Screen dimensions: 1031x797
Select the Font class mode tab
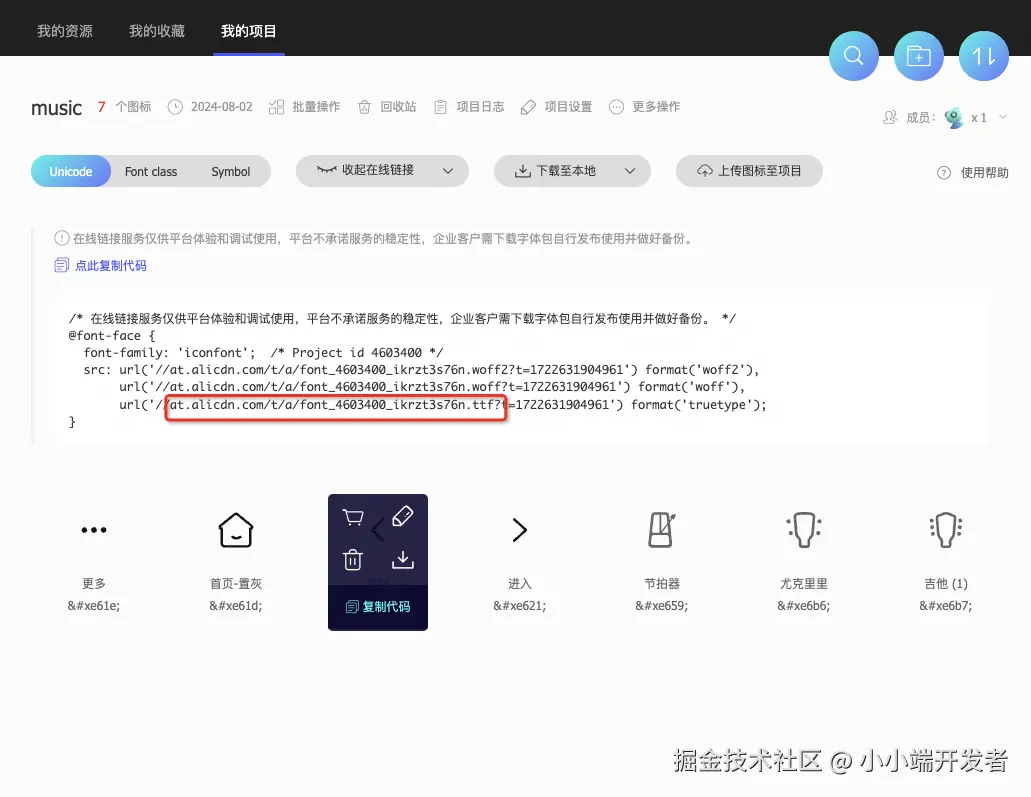[x=151, y=172]
